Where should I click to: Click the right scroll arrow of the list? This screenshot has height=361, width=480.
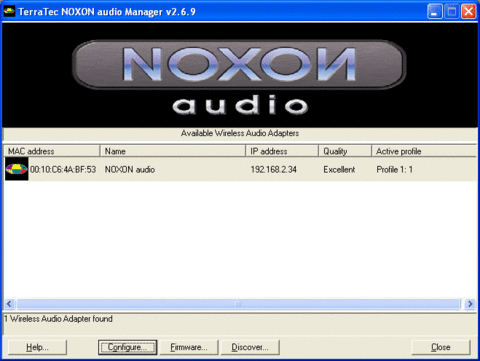pyautogui.click(x=470, y=304)
